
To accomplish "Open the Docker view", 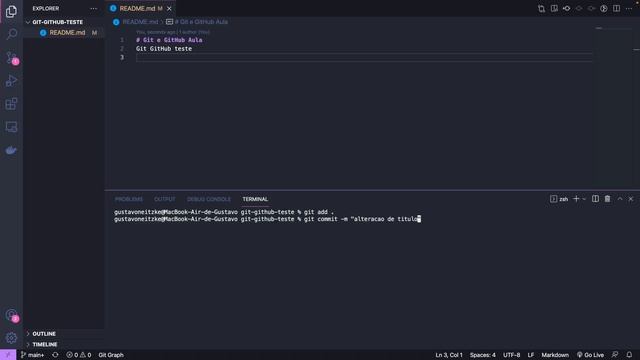I will click(11, 150).
